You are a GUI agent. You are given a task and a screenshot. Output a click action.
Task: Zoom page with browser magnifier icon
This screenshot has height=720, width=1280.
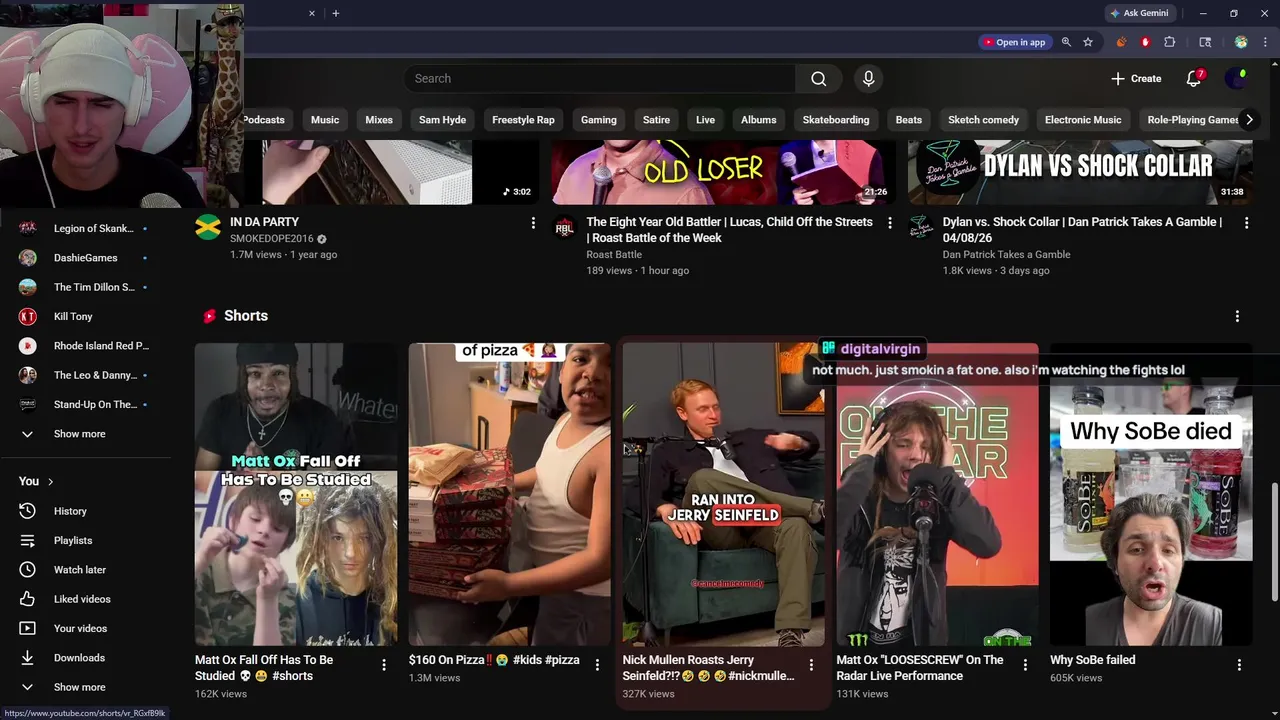pos(1066,42)
